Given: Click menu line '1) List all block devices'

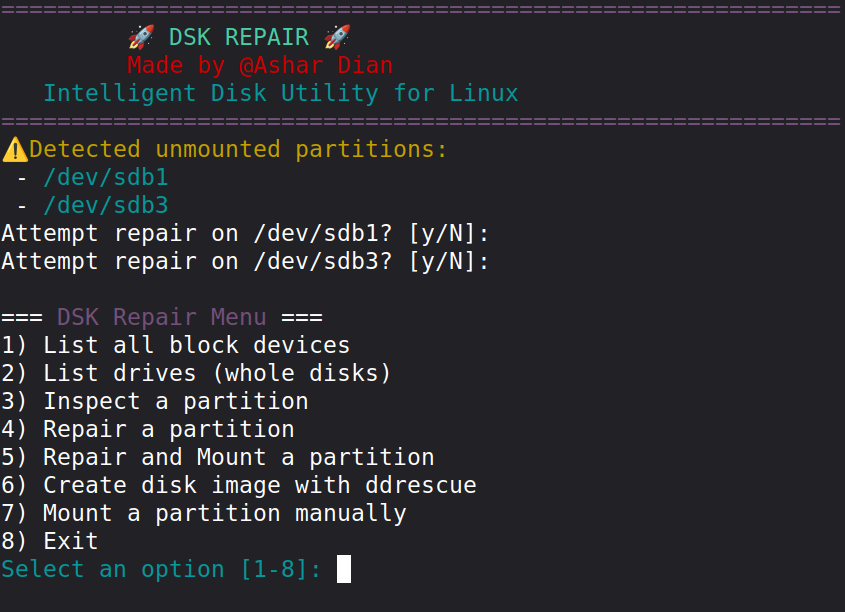Looking at the screenshot, I should [x=176, y=345].
